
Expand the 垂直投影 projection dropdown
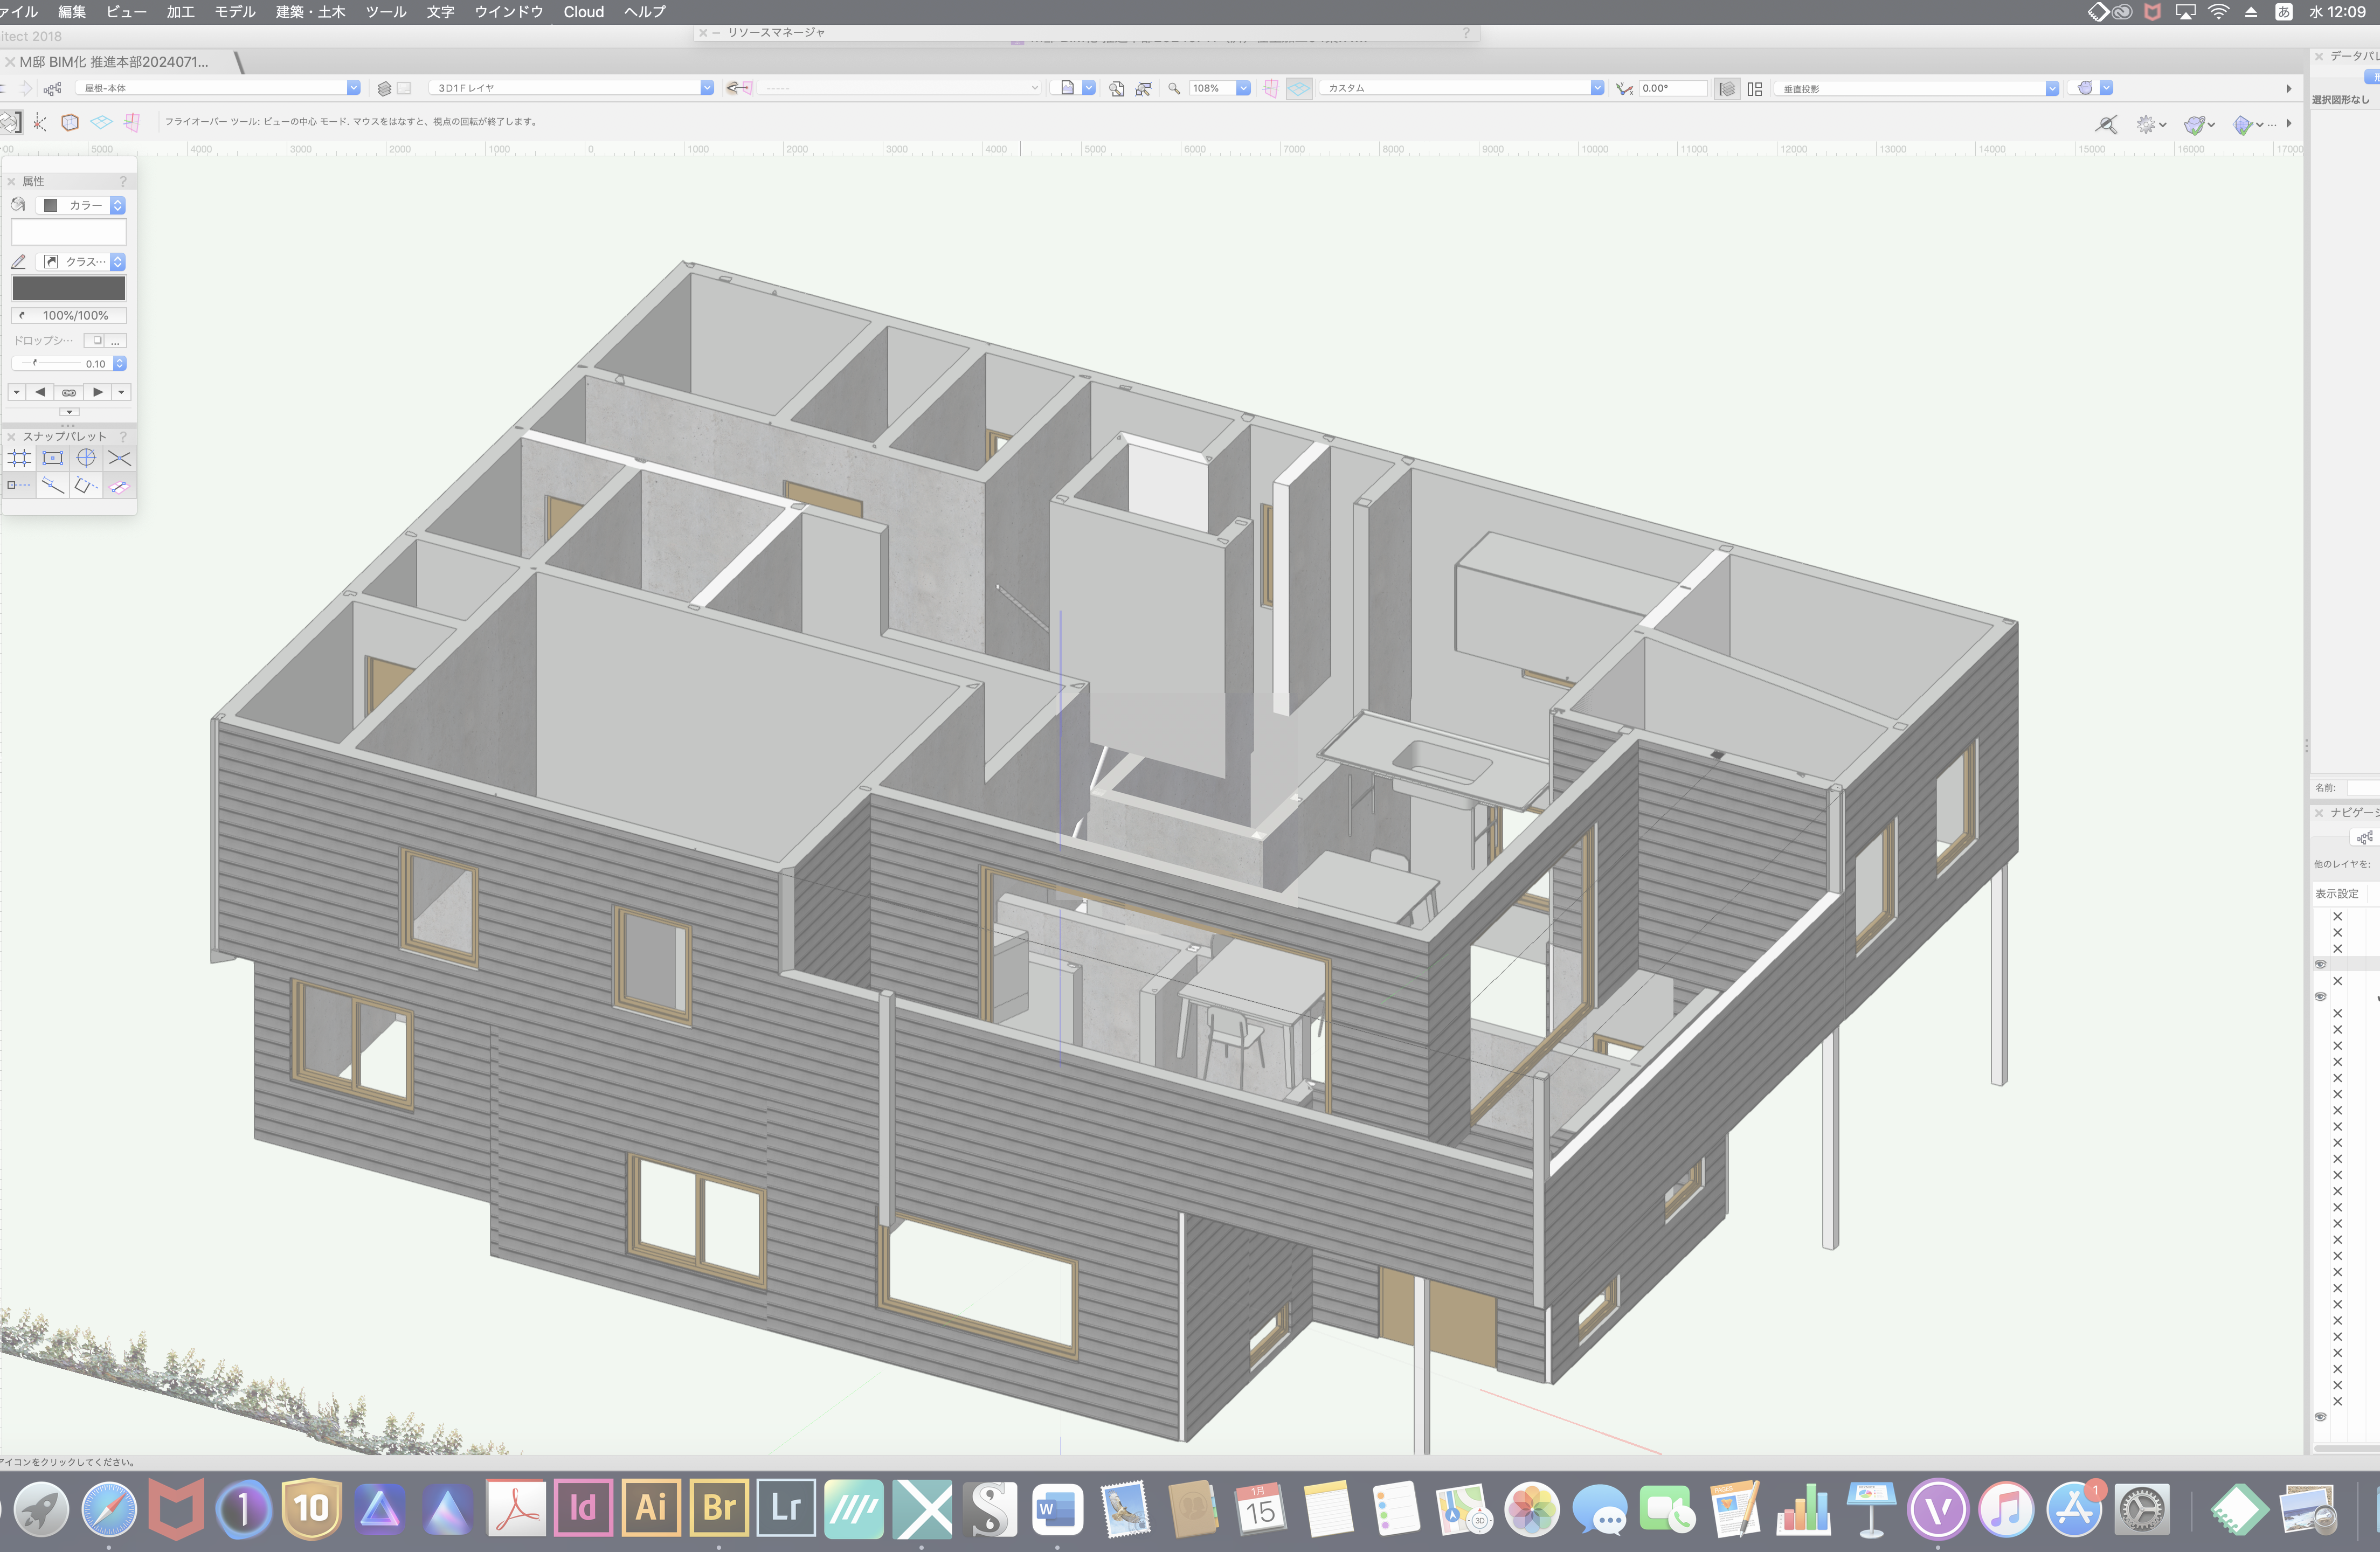[x=2052, y=88]
